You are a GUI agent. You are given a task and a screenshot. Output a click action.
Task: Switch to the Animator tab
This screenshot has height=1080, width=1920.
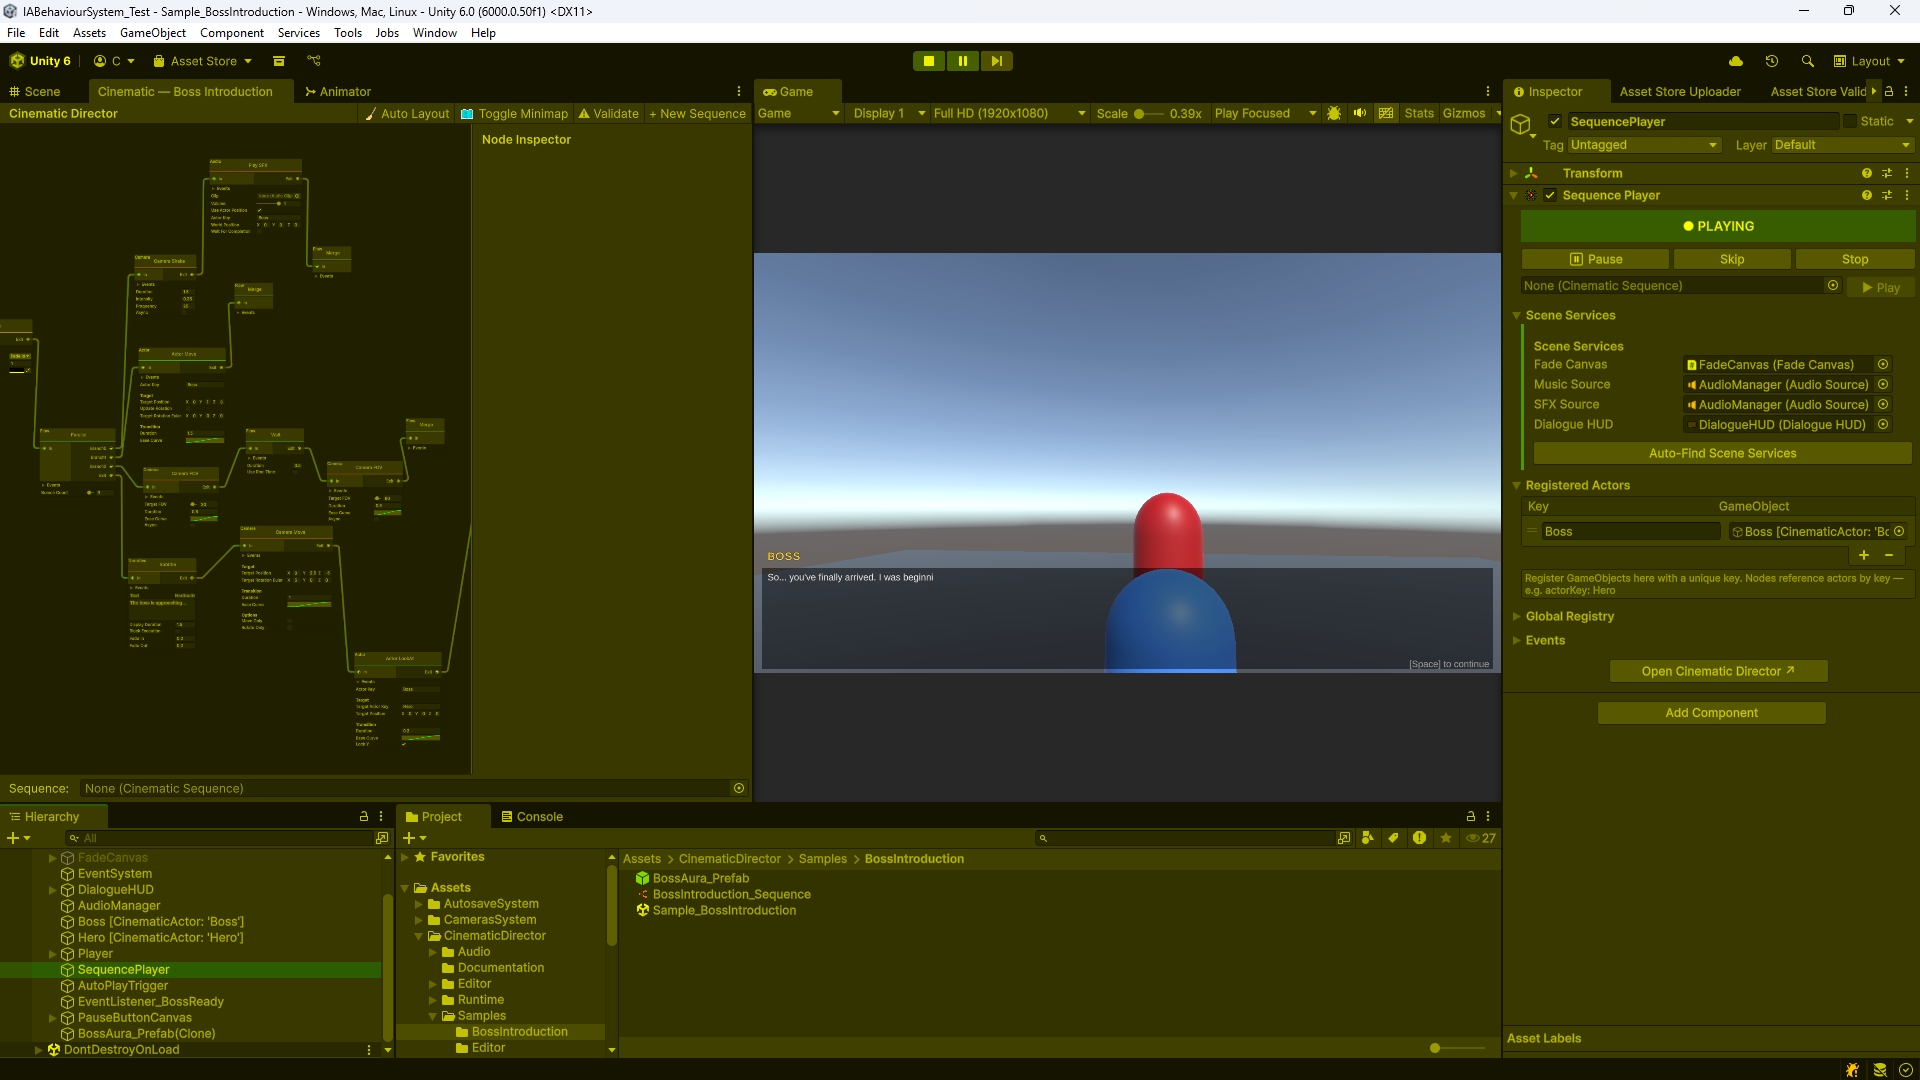(x=338, y=91)
